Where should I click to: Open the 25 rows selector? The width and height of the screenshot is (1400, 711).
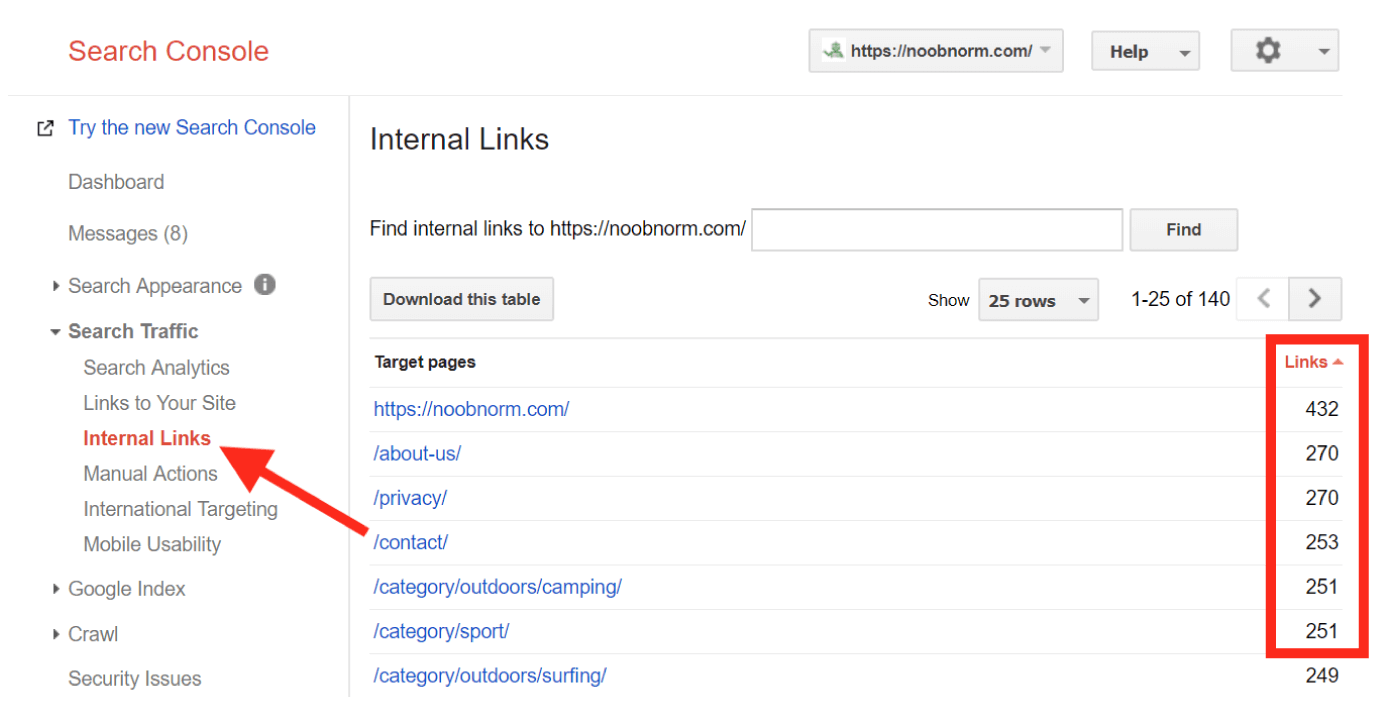[x=1038, y=300]
